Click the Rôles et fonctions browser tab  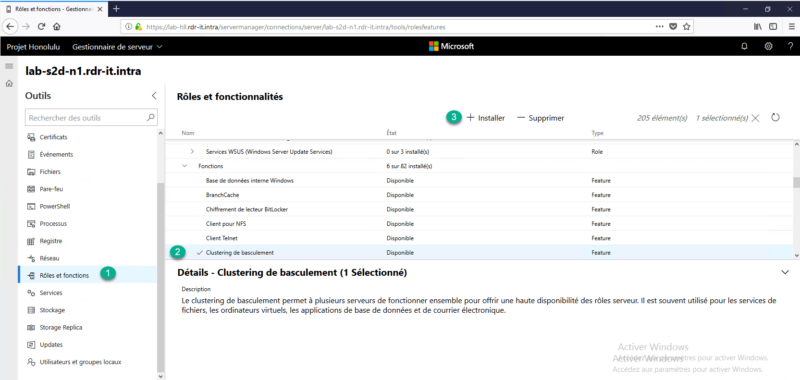55,9
